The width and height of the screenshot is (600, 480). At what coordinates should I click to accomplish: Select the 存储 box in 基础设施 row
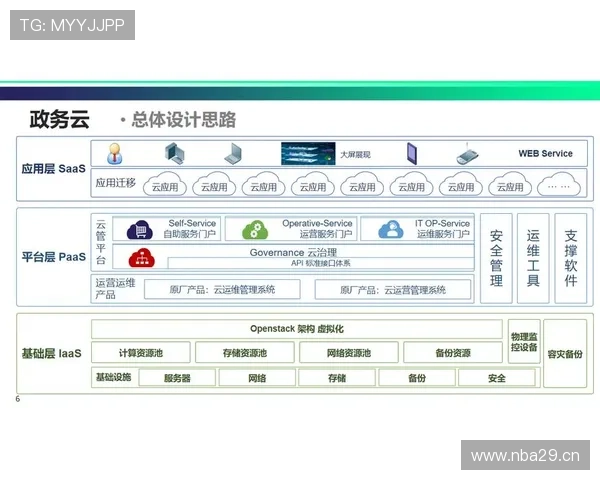(x=337, y=378)
